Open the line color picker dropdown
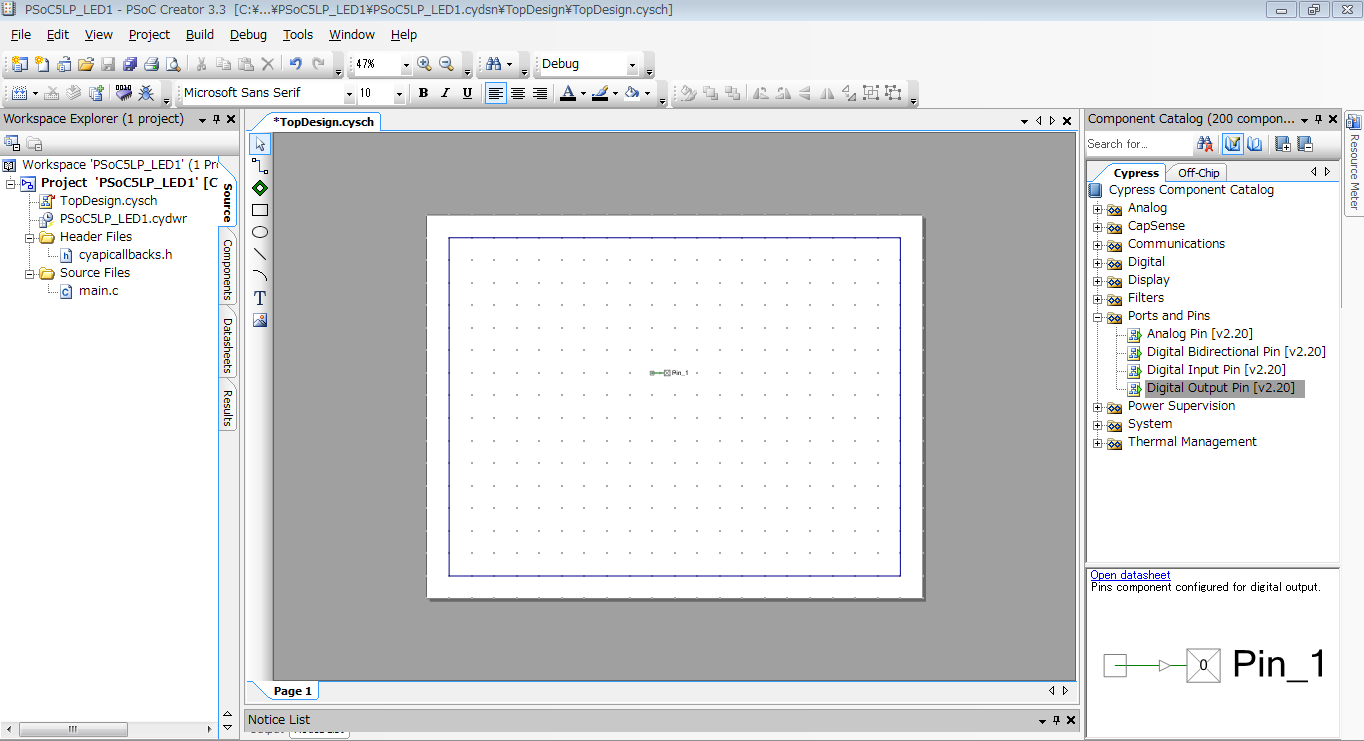 615,94
